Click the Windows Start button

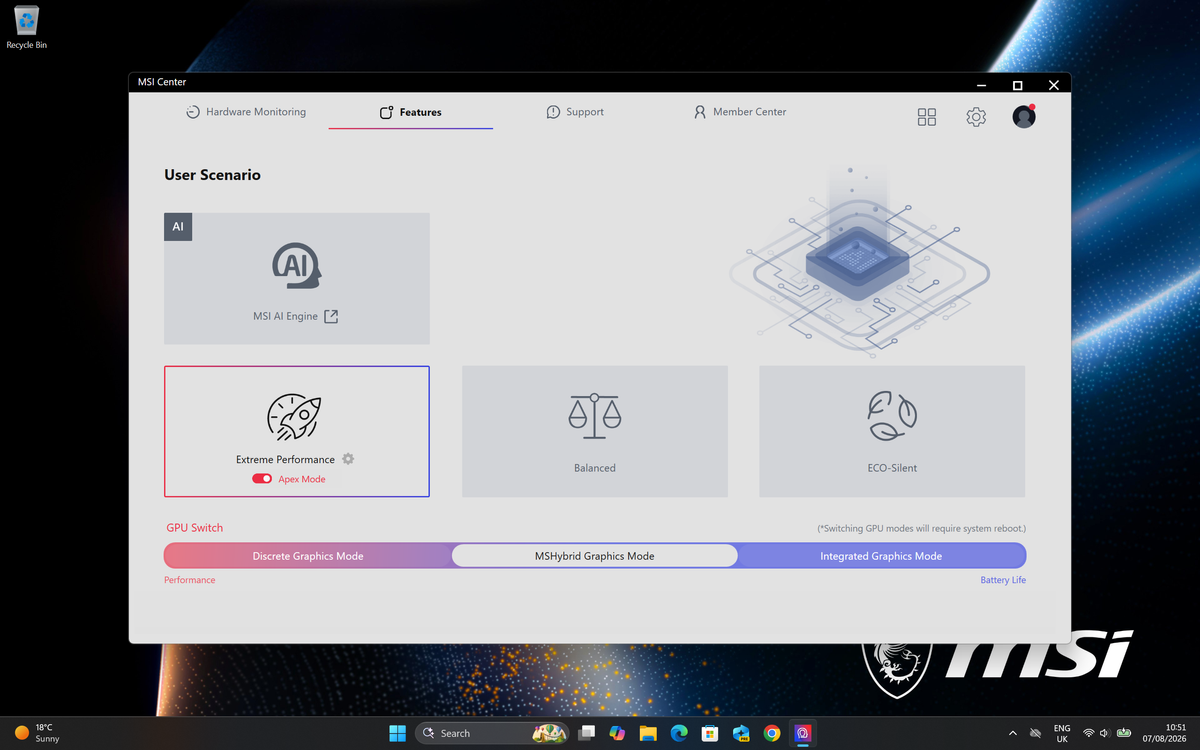[397, 733]
